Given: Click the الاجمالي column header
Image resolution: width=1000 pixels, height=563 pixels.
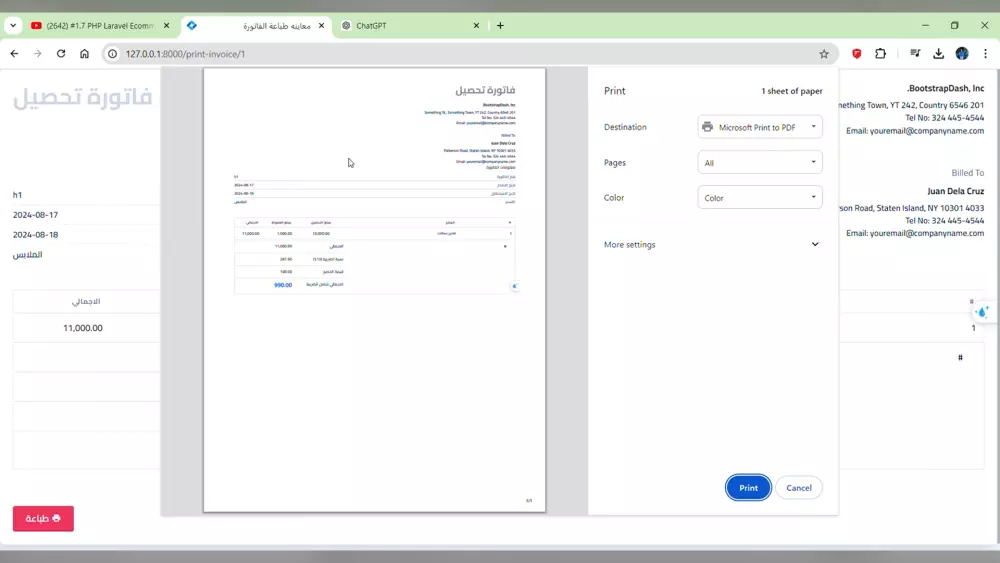Looking at the screenshot, I should click(x=85, y=301).
